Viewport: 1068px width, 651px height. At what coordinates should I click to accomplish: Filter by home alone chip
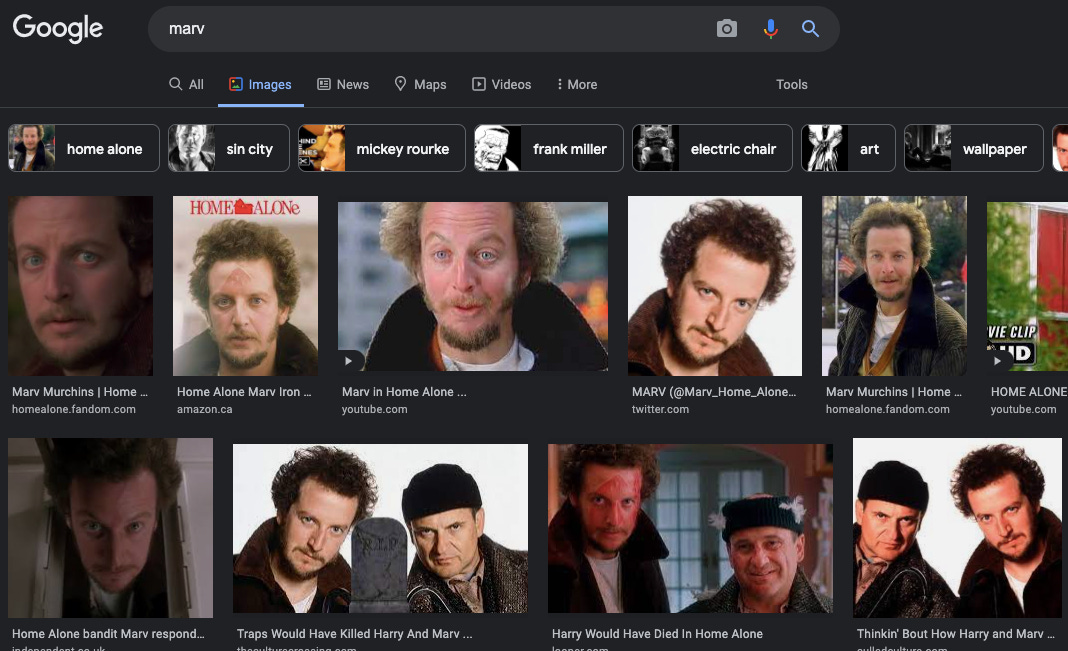click(84, 148)
